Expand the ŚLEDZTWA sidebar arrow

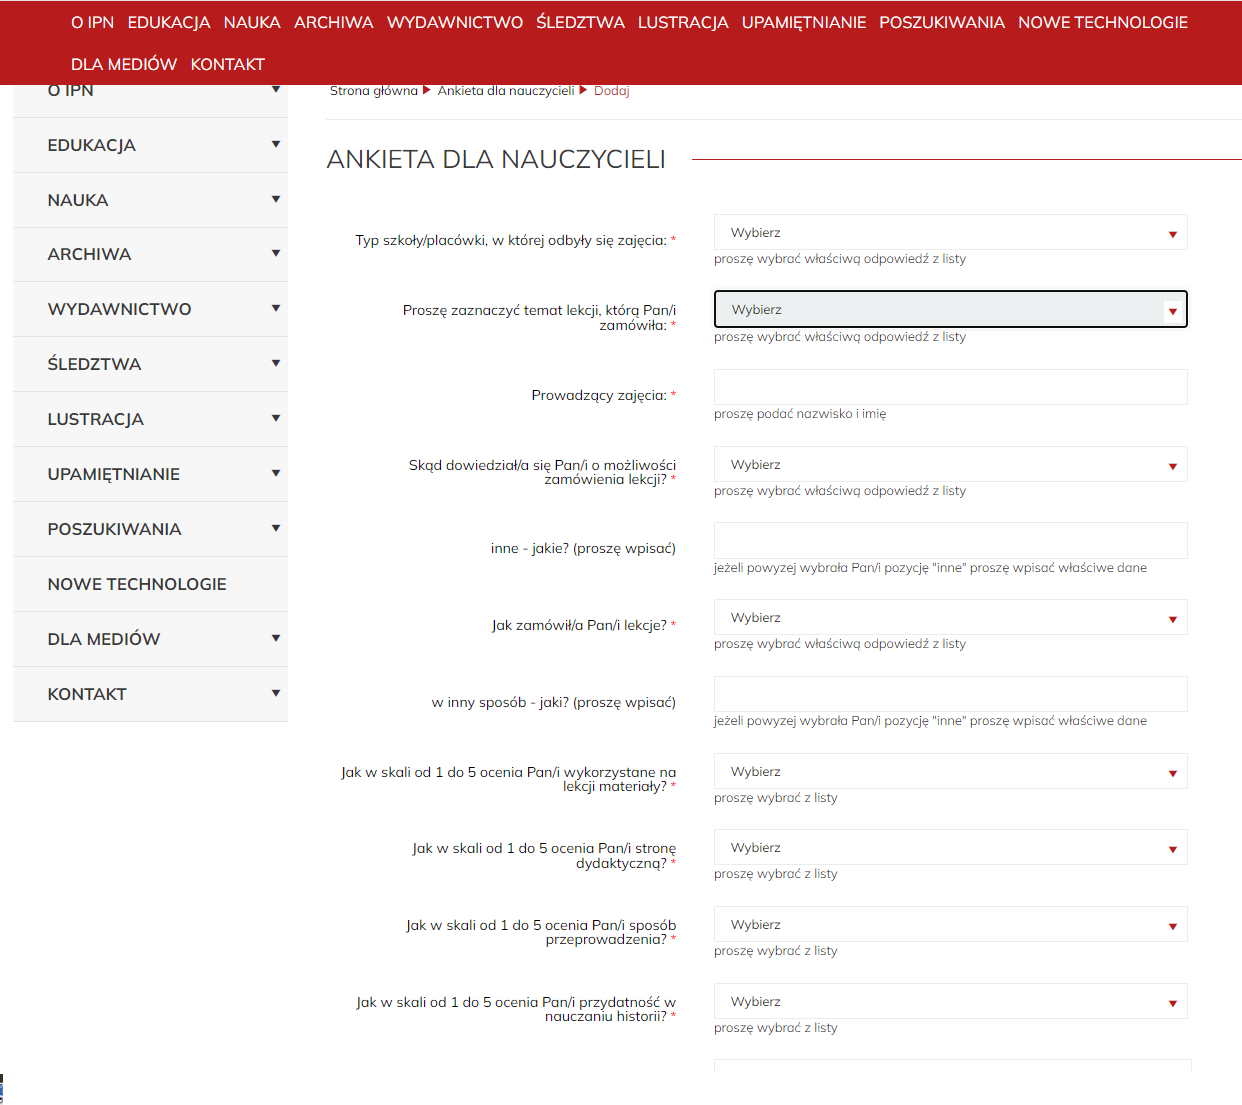point(275,363)
